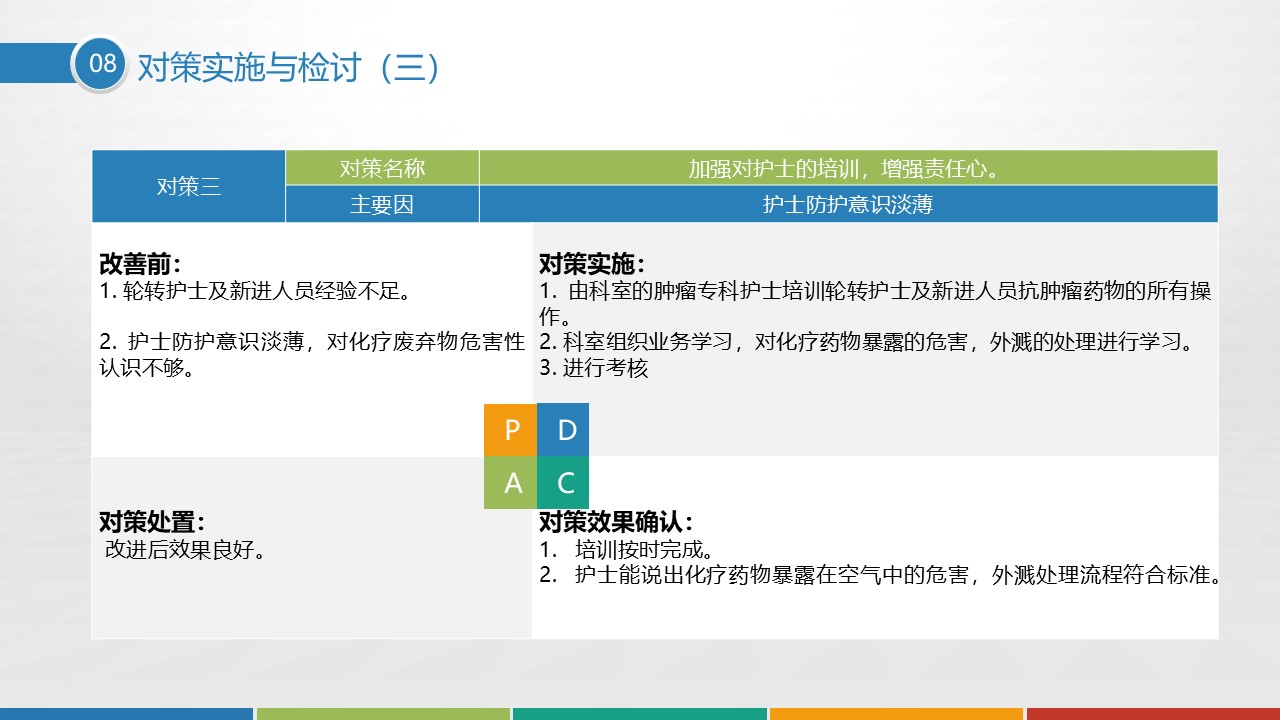
Task: Click the title 对策实施与检讨（三）
Action: [288, 67]
